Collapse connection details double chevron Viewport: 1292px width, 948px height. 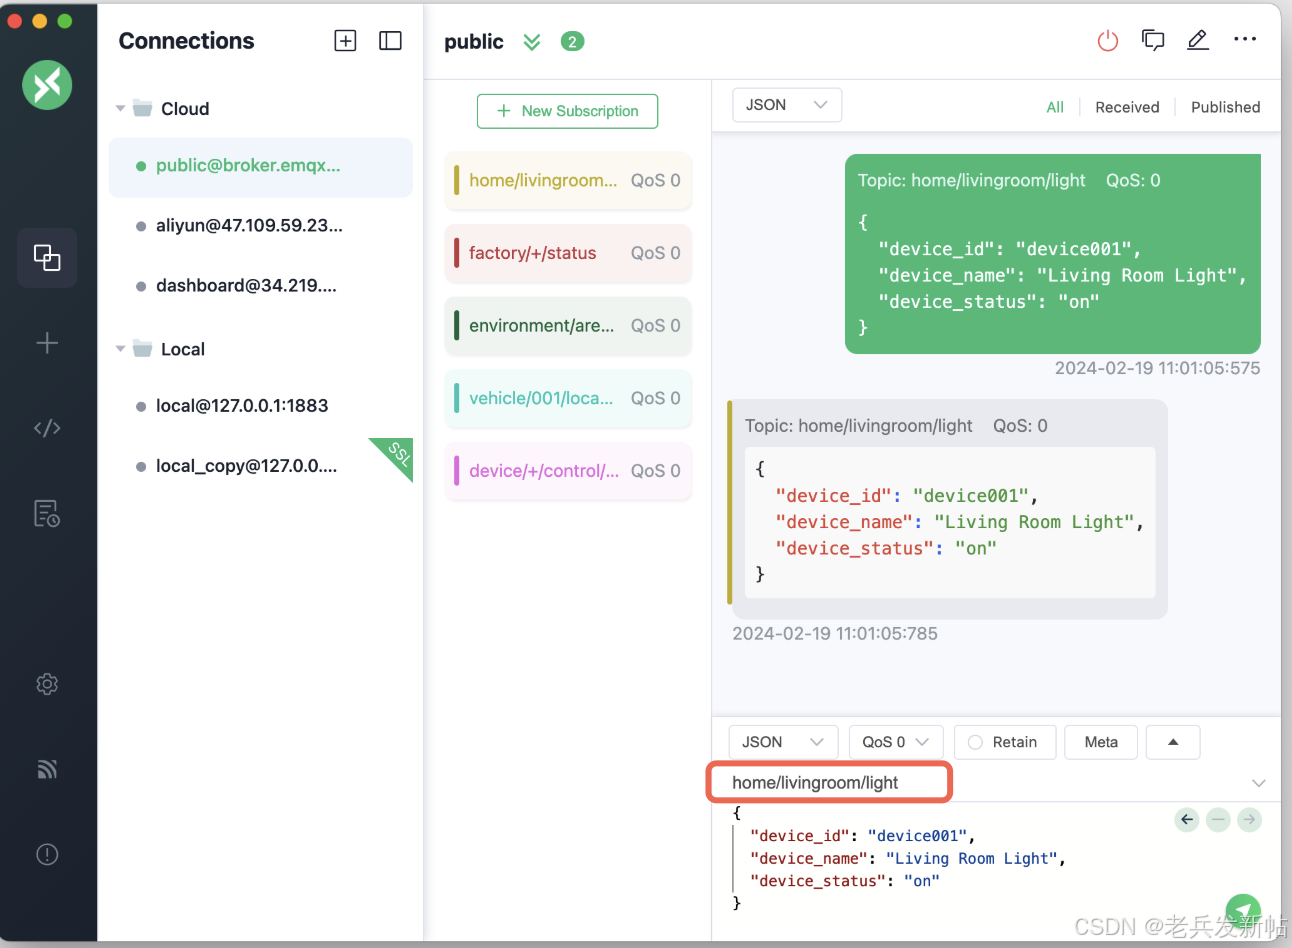[532, 41]
